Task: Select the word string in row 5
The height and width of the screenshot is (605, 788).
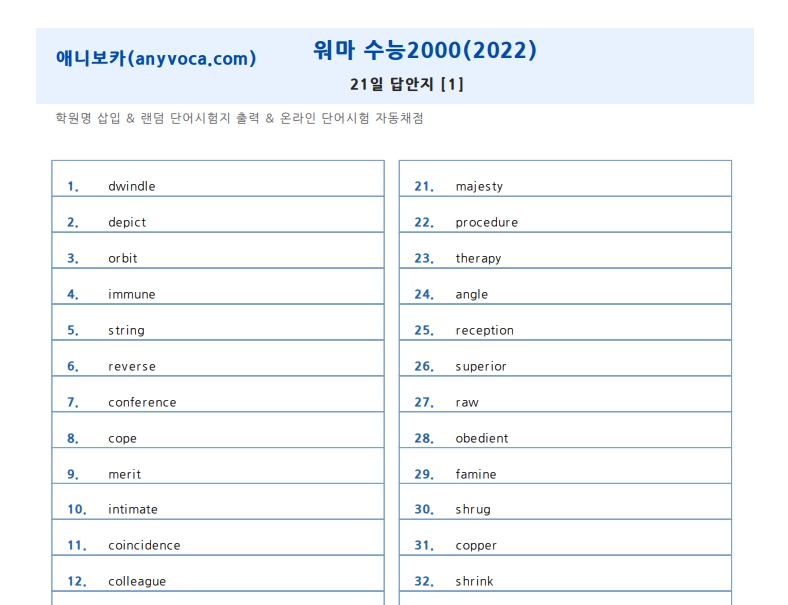Action: tap(126, 331)
